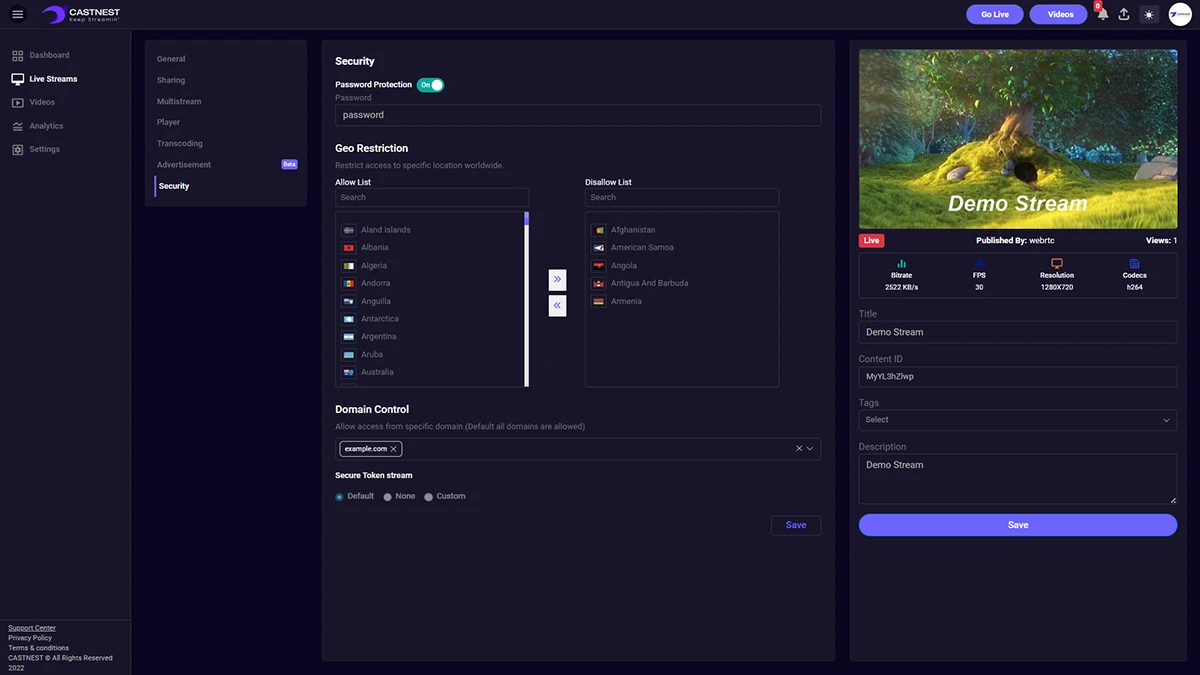The image size is (1200, 675).
Task: Click the Codecs document icon
Action: tap(1134, 264)
